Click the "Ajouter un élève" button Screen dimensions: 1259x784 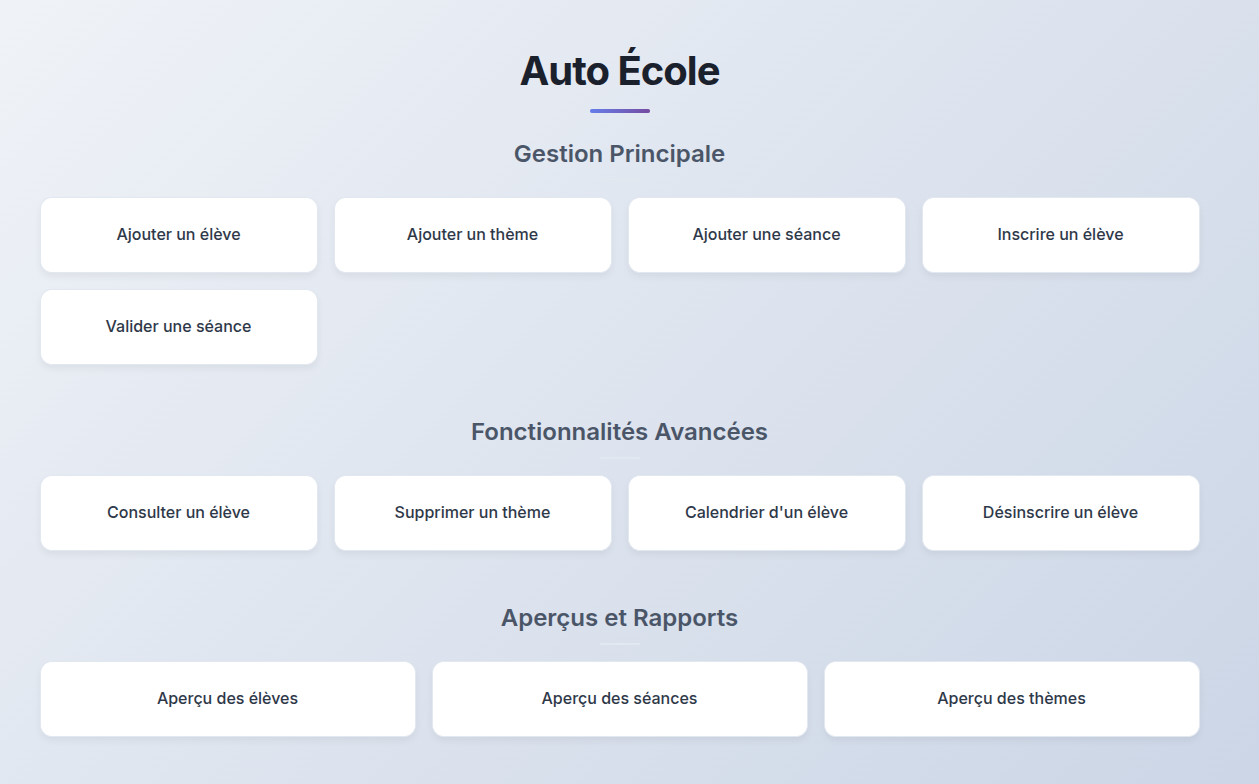point(178,234)
